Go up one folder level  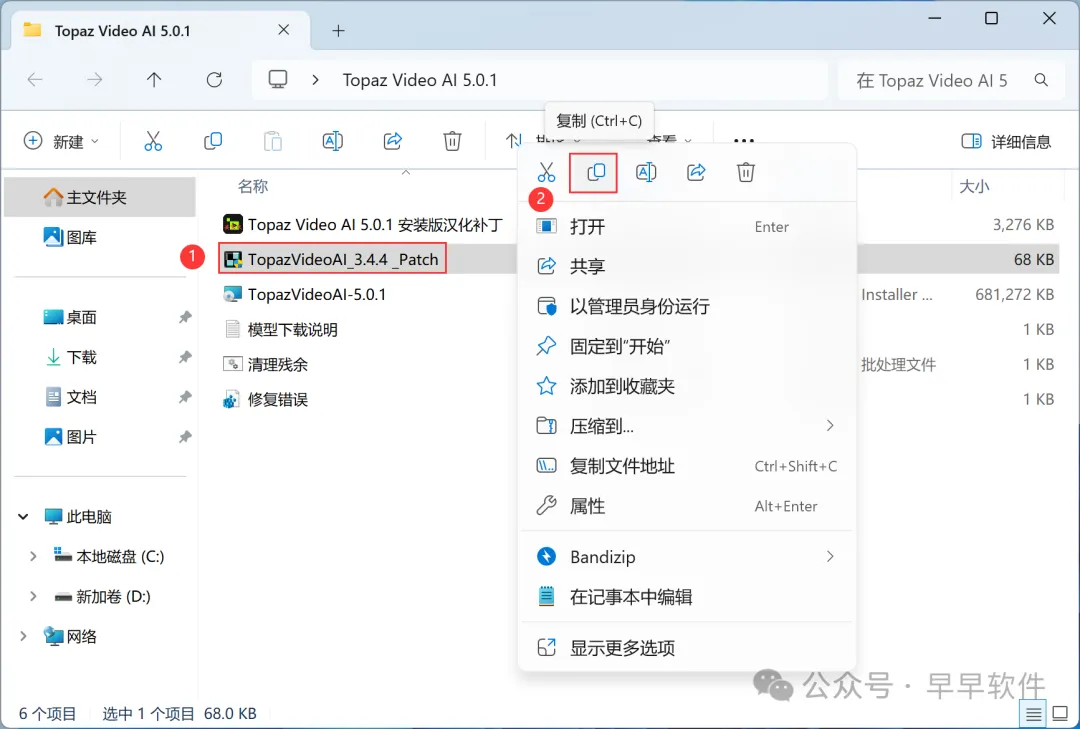tap(154, 80)
